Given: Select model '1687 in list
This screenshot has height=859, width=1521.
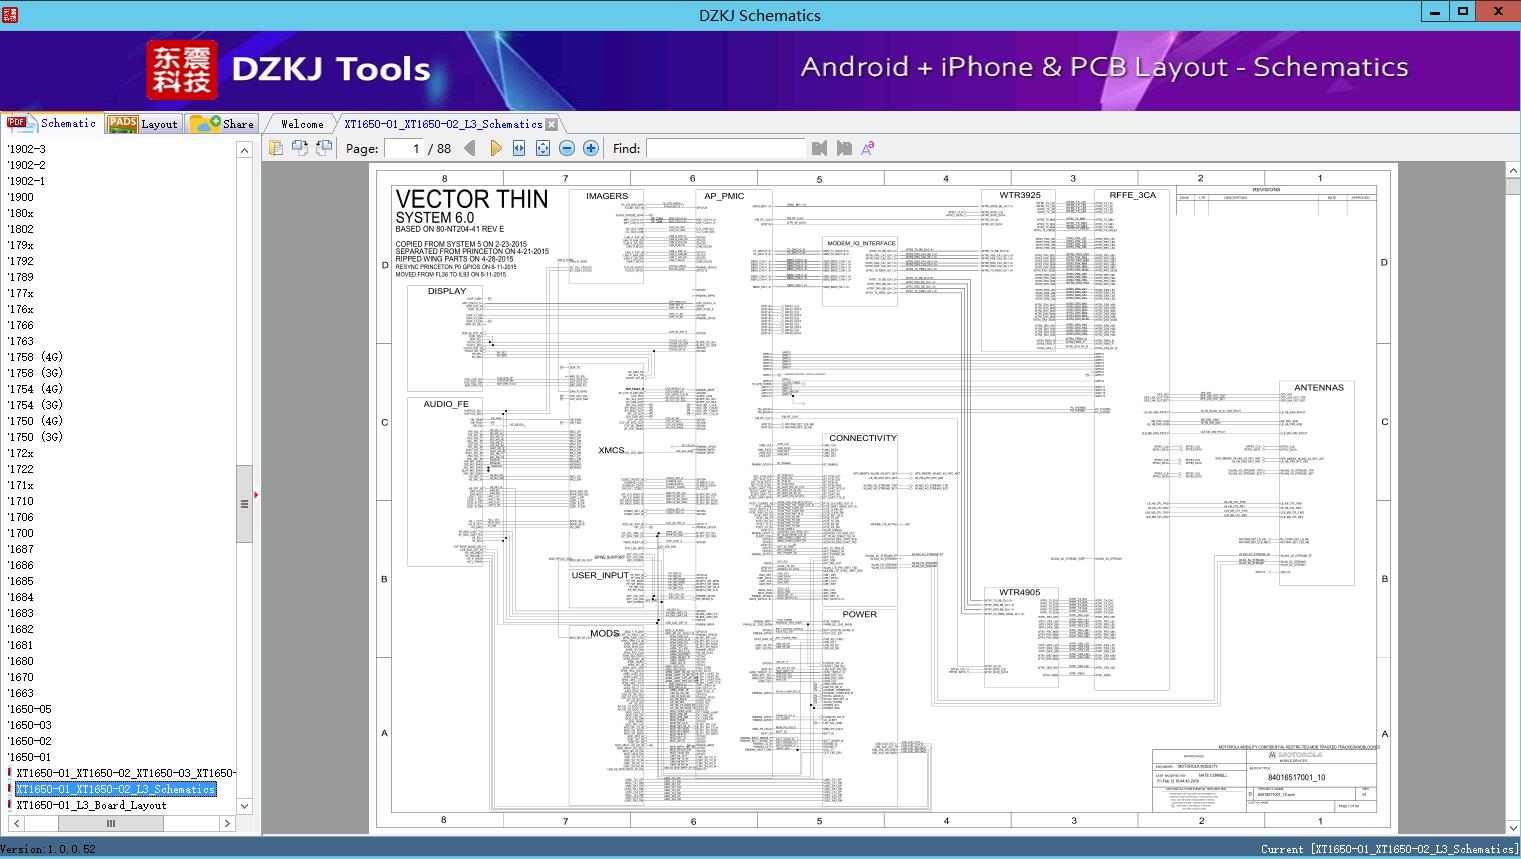Looking at the screenshot, I should coord(20,549).
